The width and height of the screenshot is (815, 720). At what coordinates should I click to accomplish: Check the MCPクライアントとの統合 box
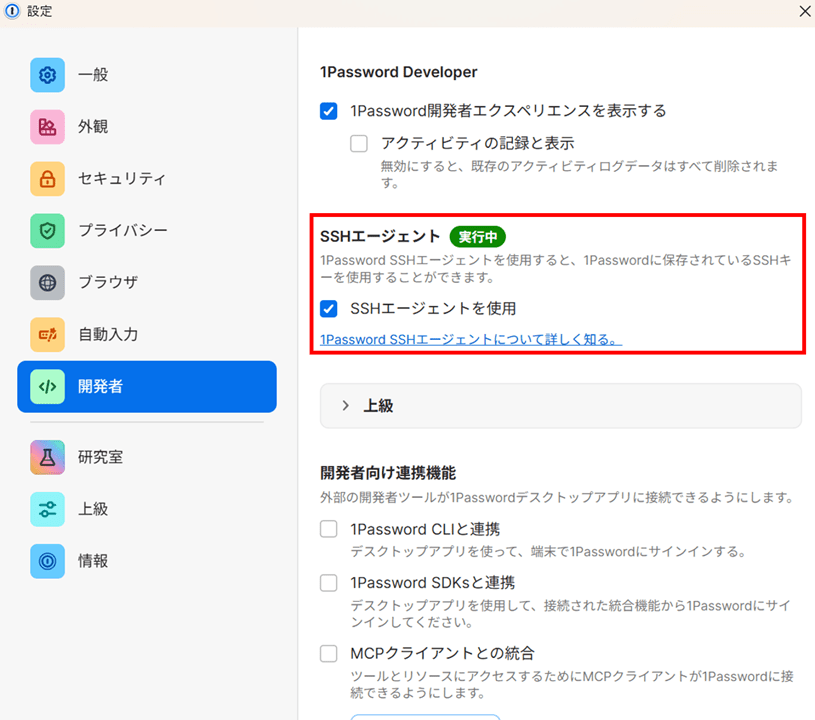(x=328, y=653)
